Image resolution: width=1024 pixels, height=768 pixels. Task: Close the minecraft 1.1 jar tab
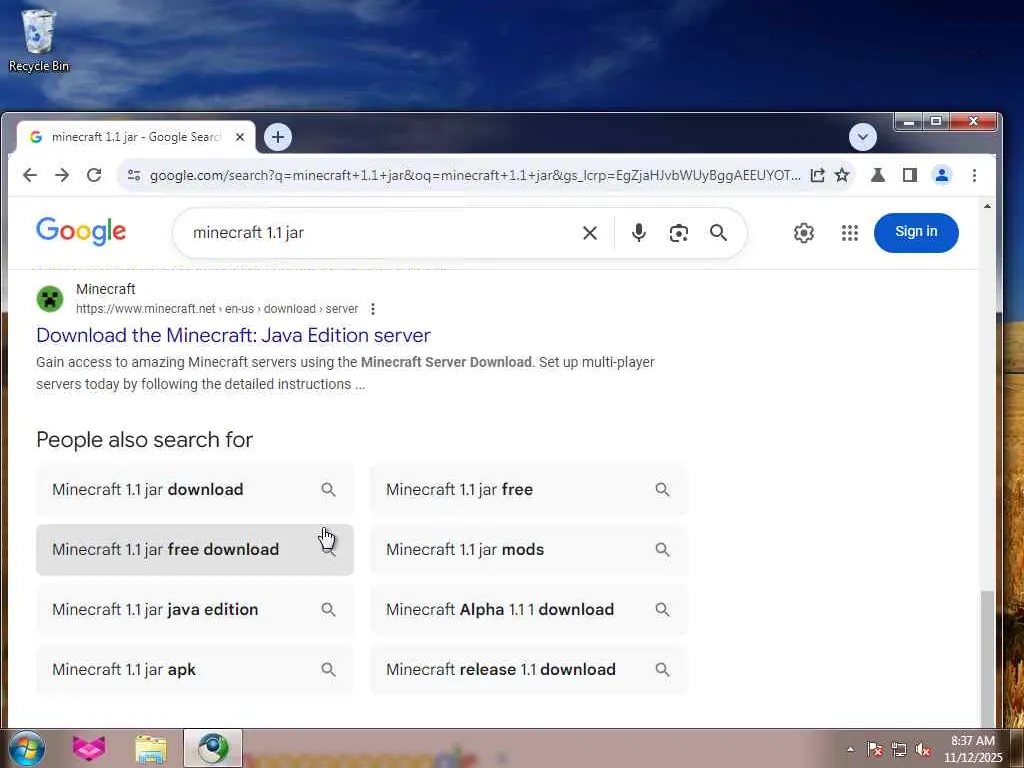point(240,137)
